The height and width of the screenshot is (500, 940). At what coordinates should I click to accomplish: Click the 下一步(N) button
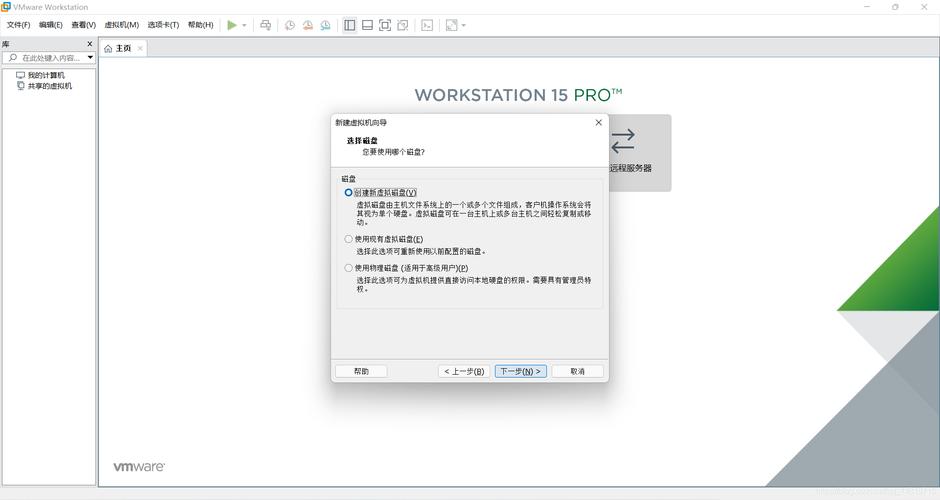pyautogui.click(x=520, y=371)
